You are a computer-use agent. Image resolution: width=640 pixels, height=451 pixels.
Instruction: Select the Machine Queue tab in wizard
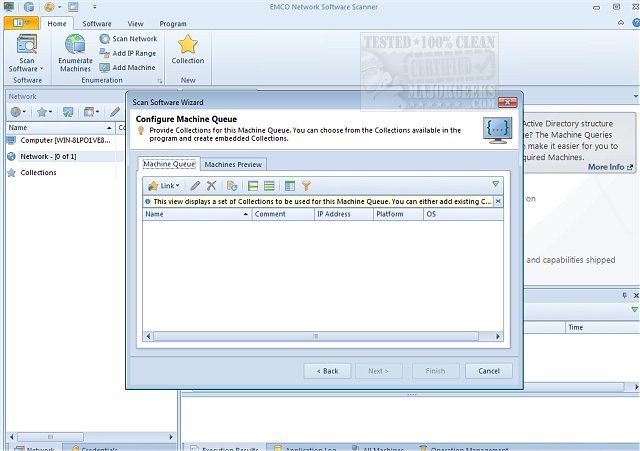(x=169, y=164)
